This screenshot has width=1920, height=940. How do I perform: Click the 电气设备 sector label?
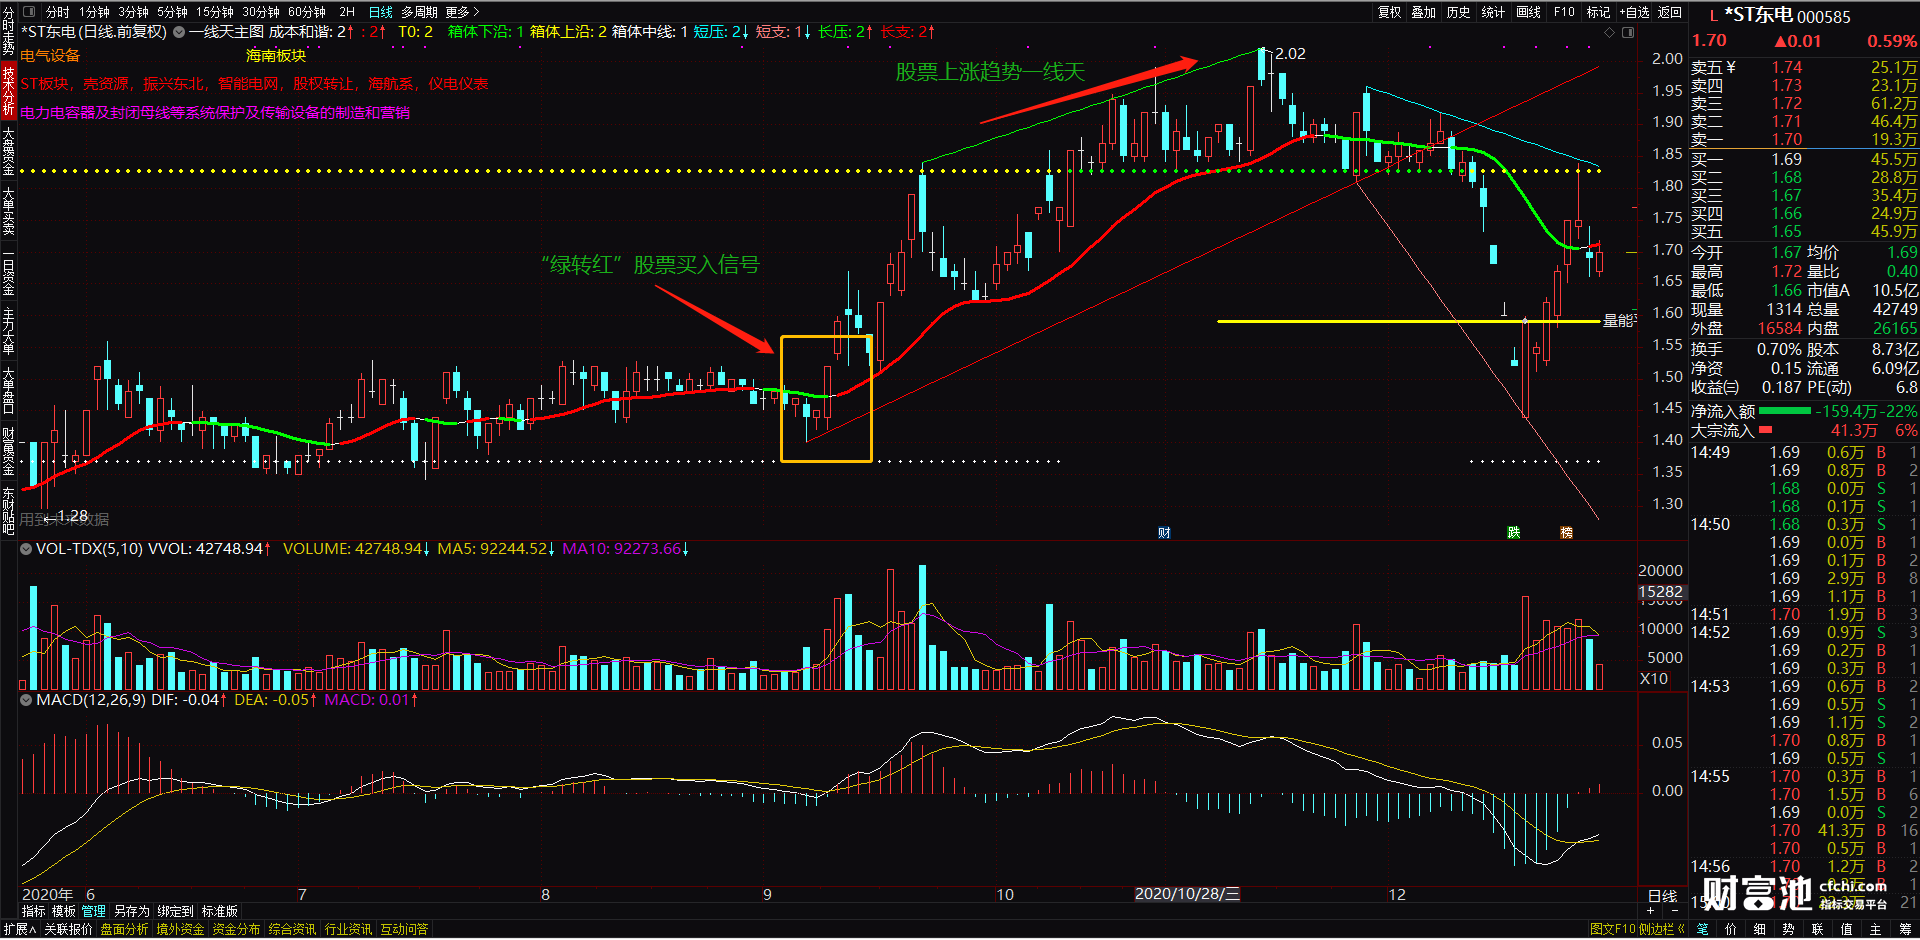click(50, 56)
